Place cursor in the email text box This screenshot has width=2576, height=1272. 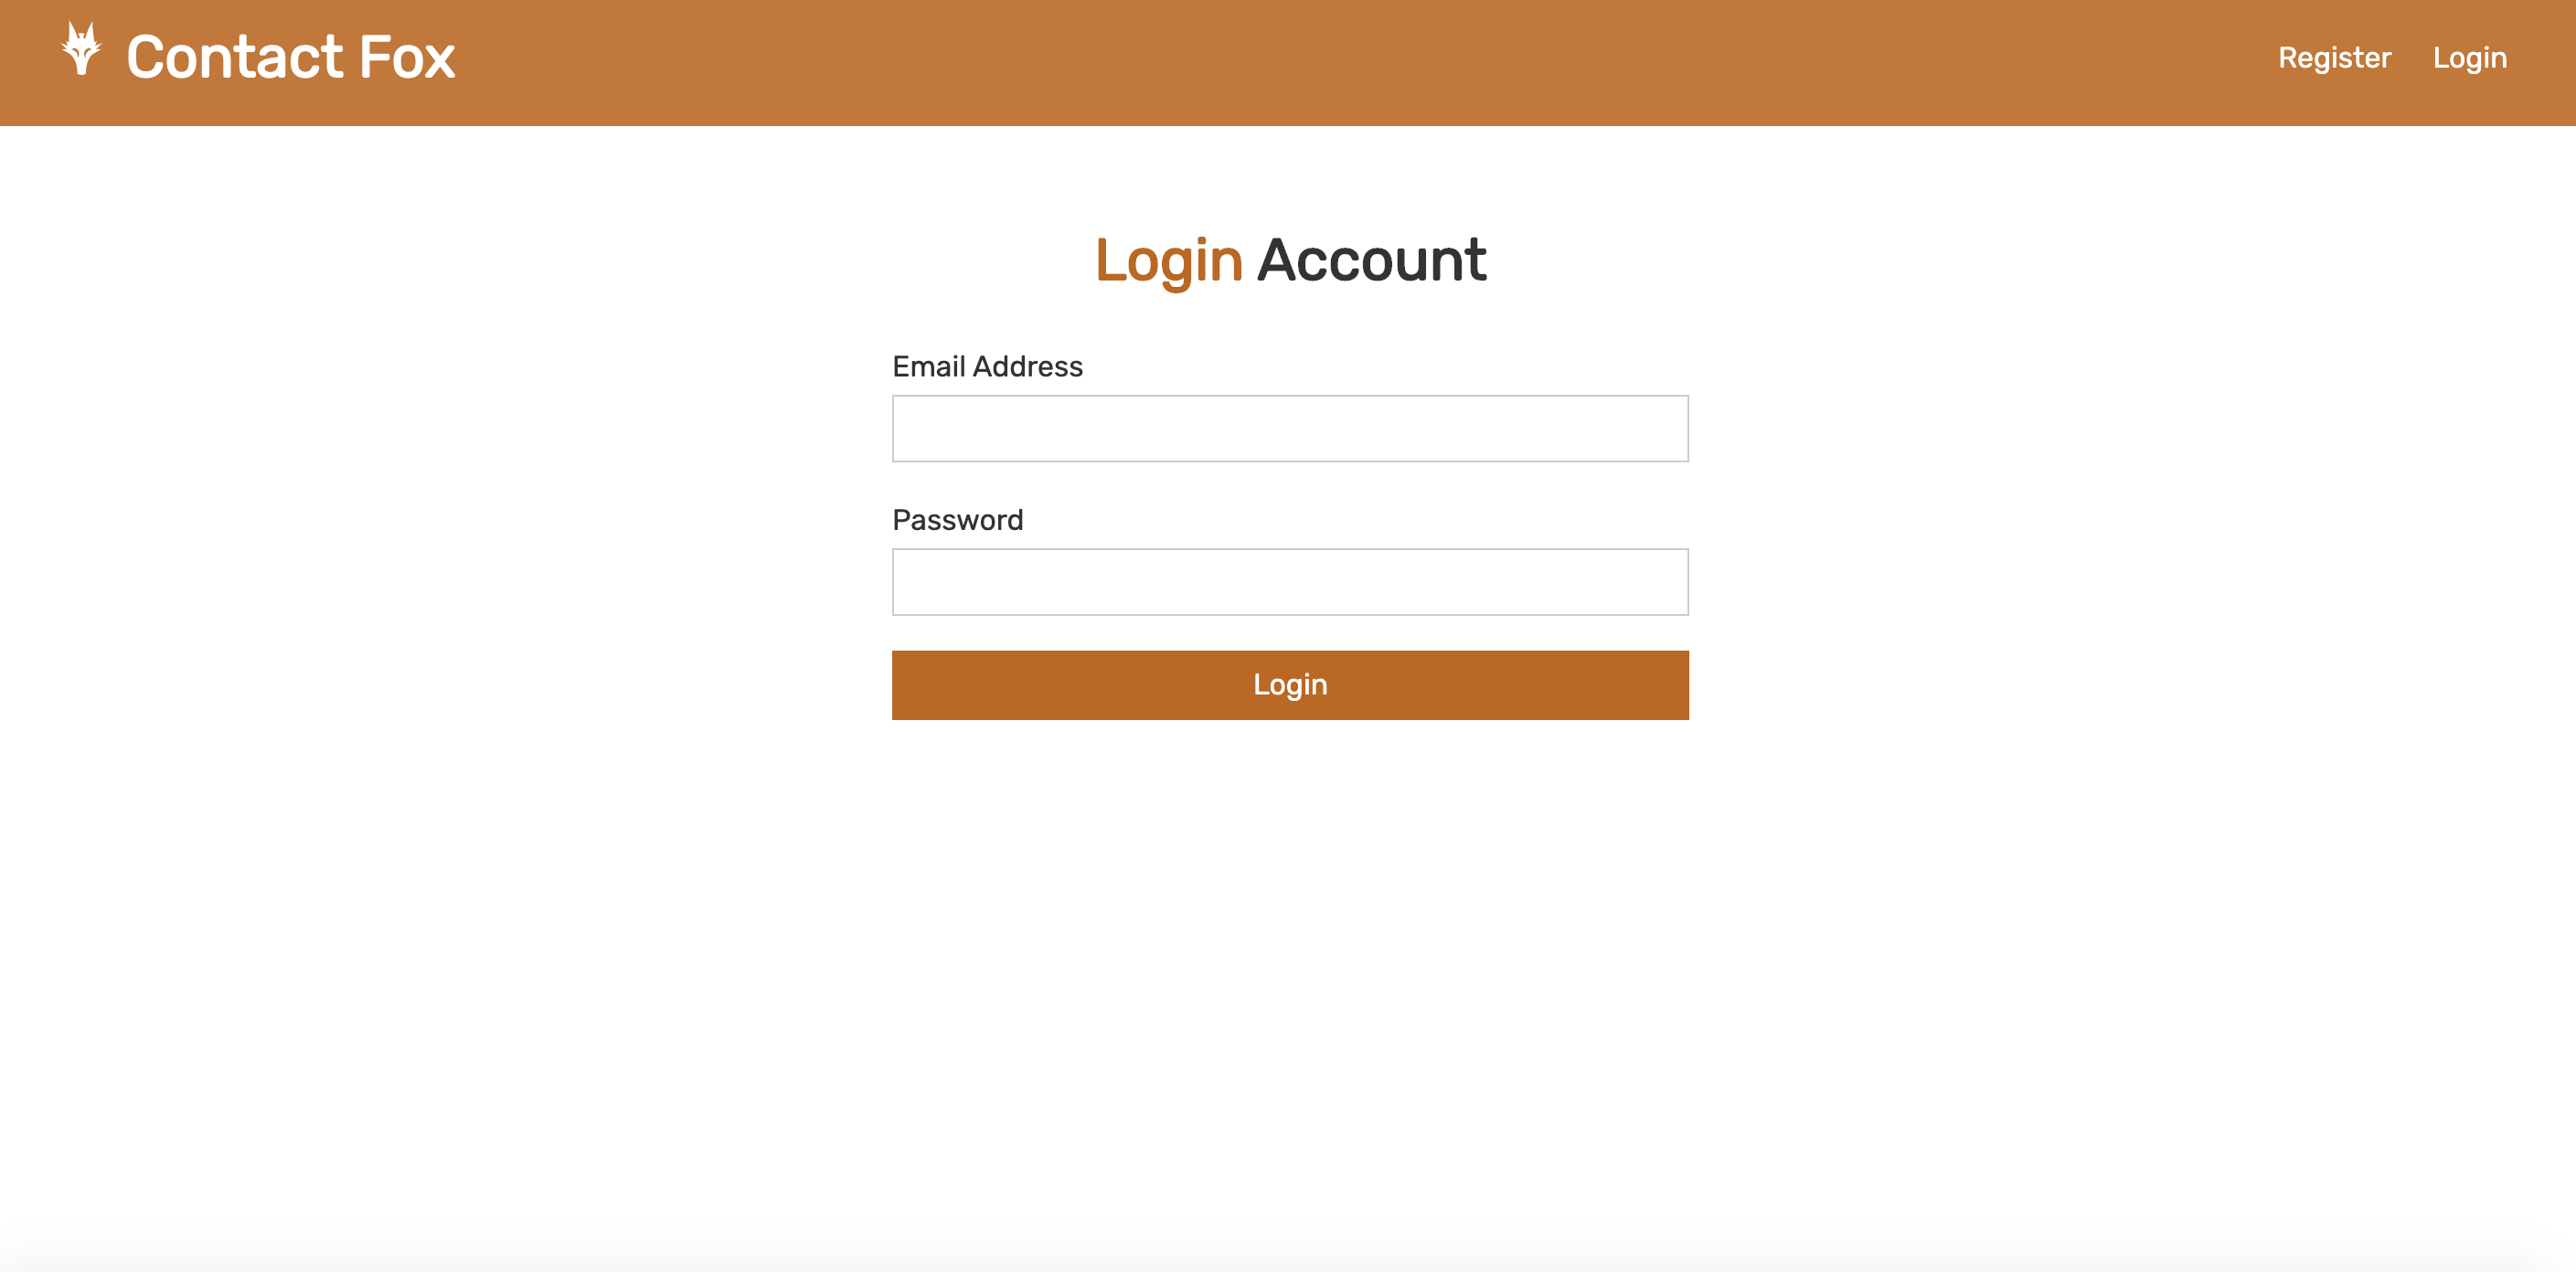point(1290,428)
